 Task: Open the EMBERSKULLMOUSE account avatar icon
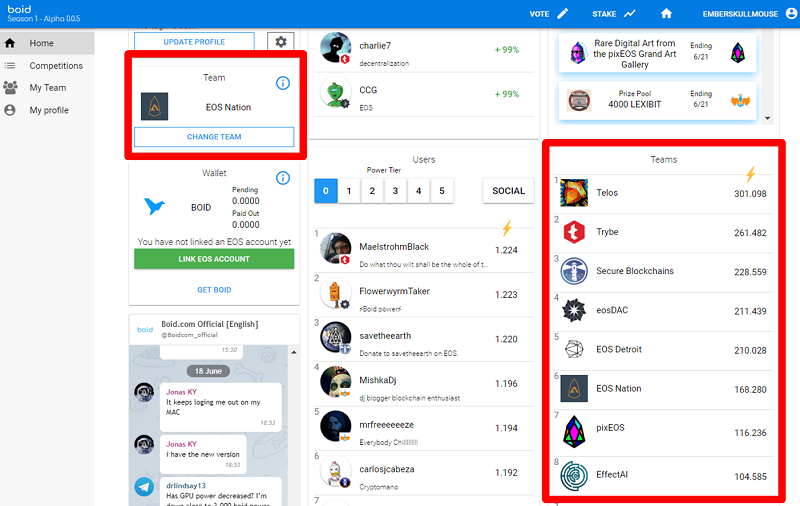(791, 14)
